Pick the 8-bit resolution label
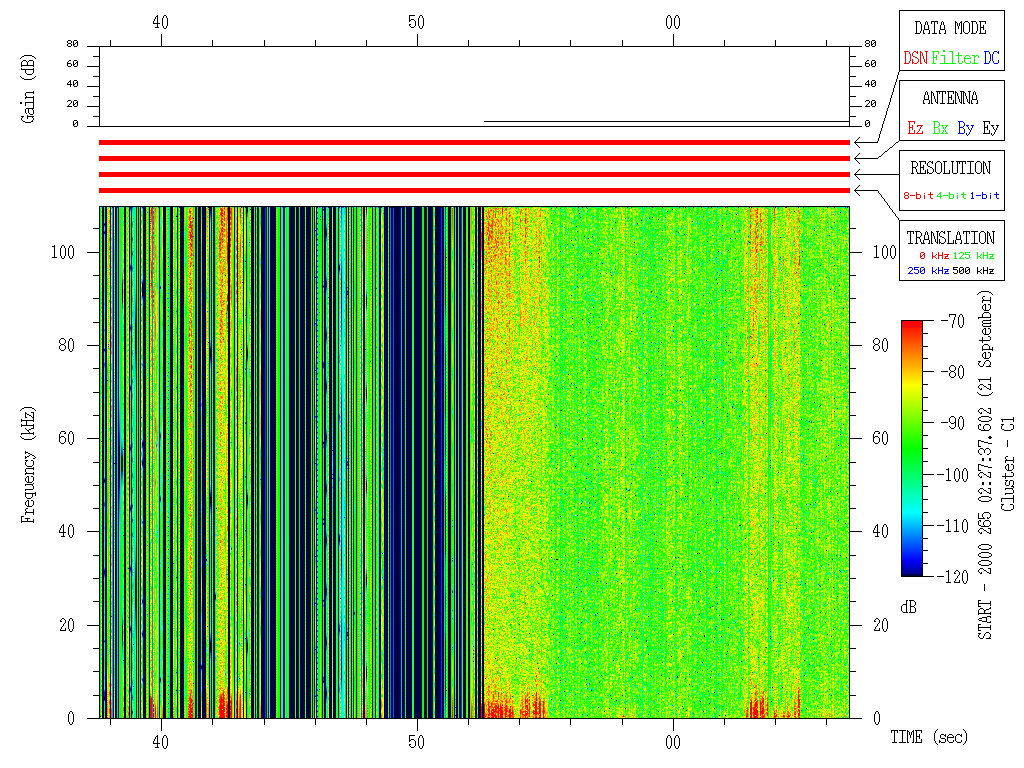1024x768 pixels. [919, 196]
